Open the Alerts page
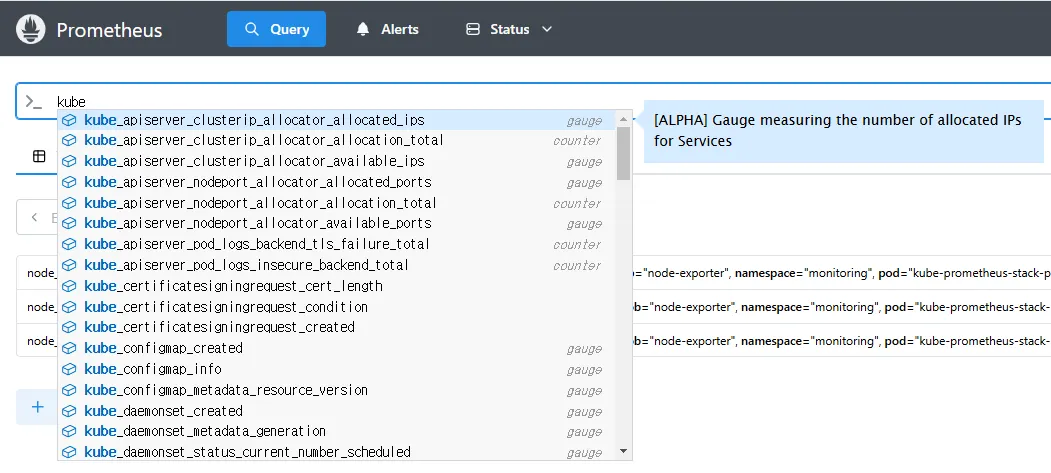Image resolution: width=1051 pixels, height=473 pixels. click(388, 29)
